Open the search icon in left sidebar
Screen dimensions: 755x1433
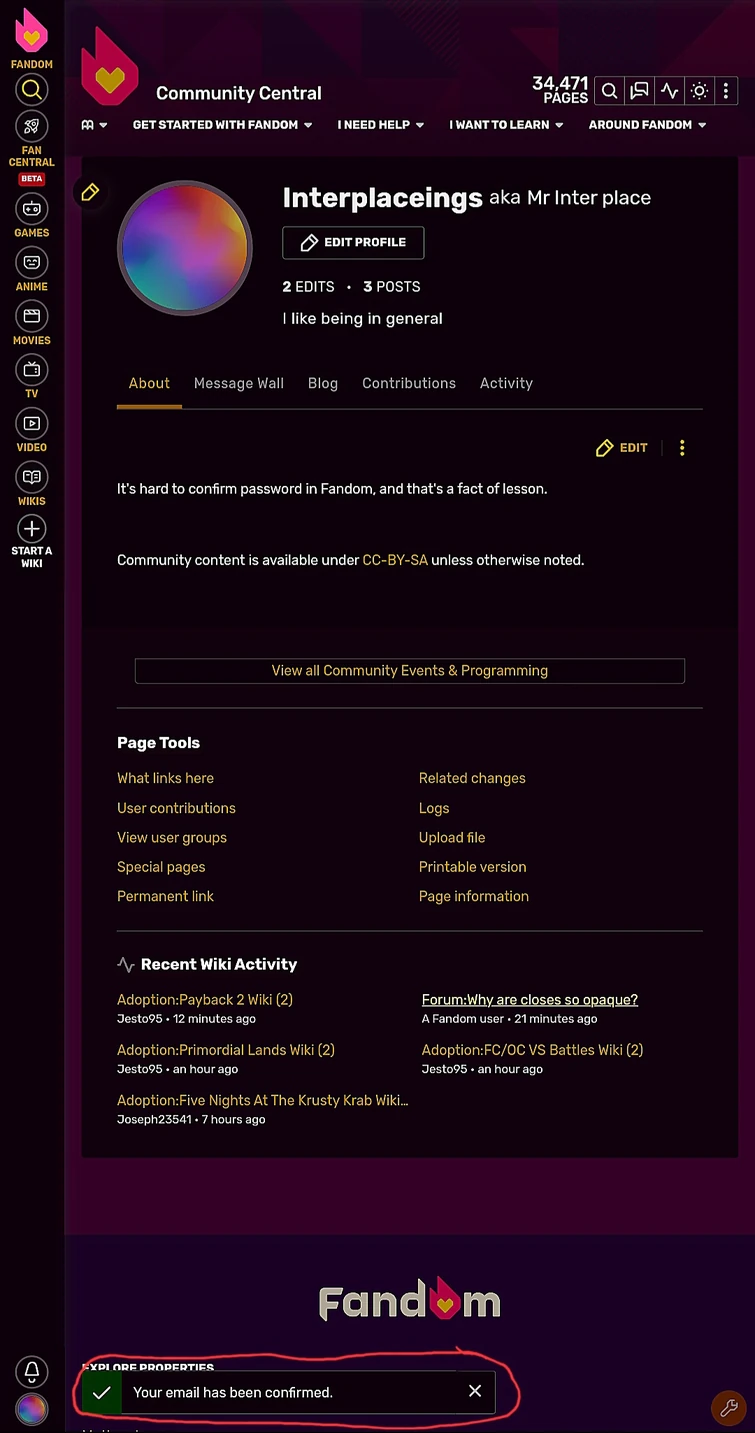[32, 90]
